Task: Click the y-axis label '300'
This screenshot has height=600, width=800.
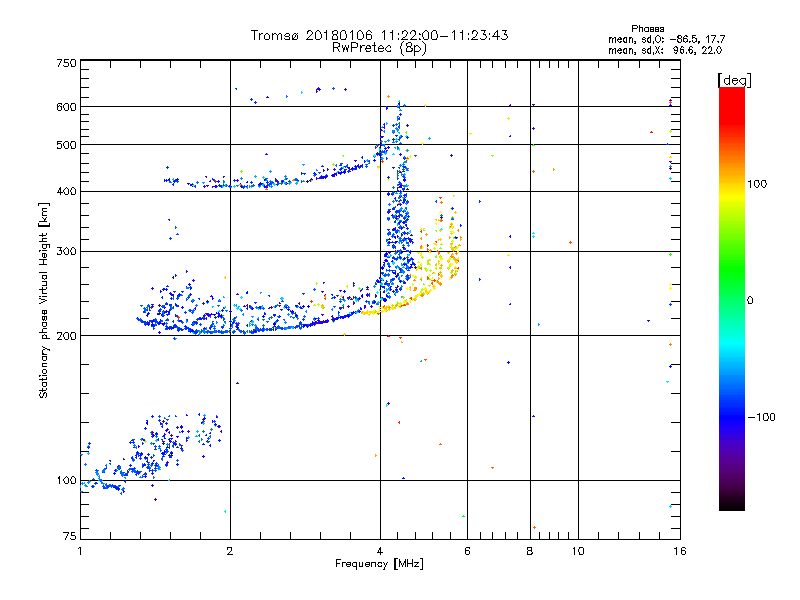Action: point(66,252)
